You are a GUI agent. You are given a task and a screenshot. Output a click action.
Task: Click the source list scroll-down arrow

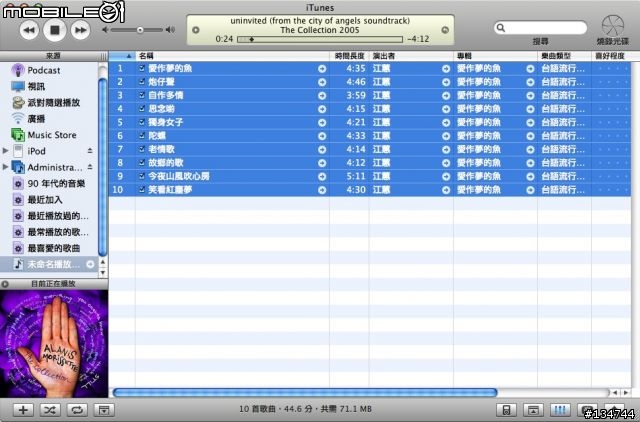pyautogui.click(x=103, y=272)
